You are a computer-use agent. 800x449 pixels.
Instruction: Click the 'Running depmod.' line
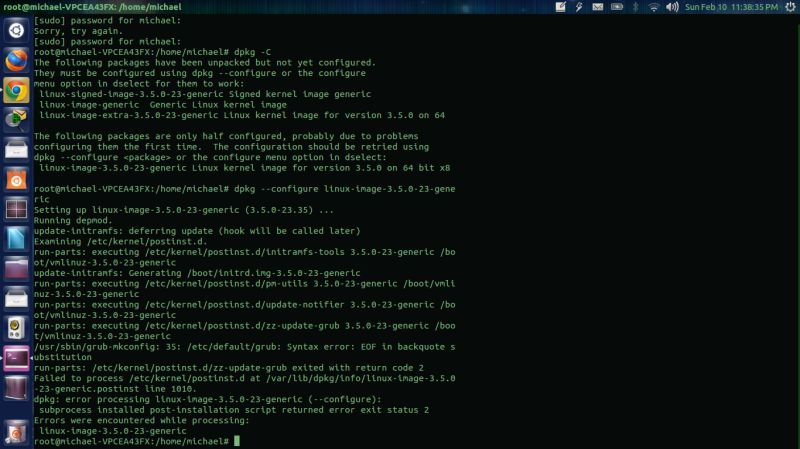(73, 220)
